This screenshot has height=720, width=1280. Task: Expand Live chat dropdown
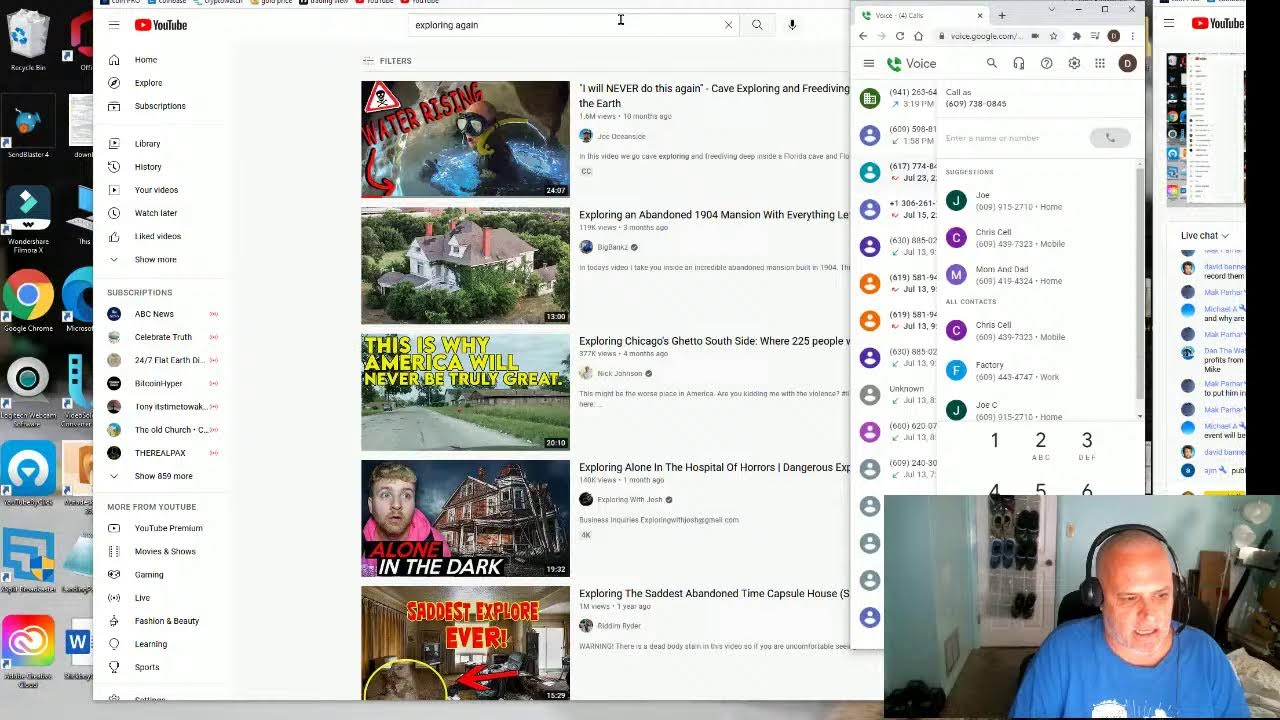click(1205, 236)
